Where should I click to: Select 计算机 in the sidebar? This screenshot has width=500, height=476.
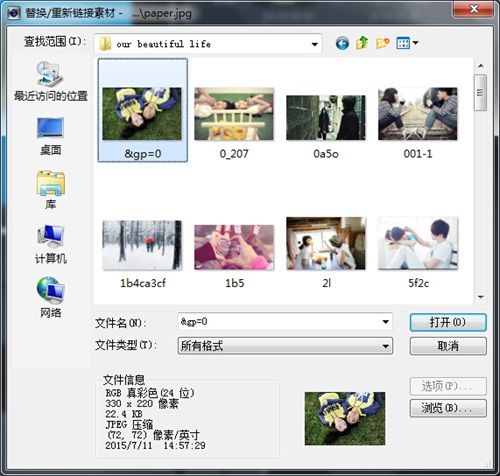click(x=51, y=244)
